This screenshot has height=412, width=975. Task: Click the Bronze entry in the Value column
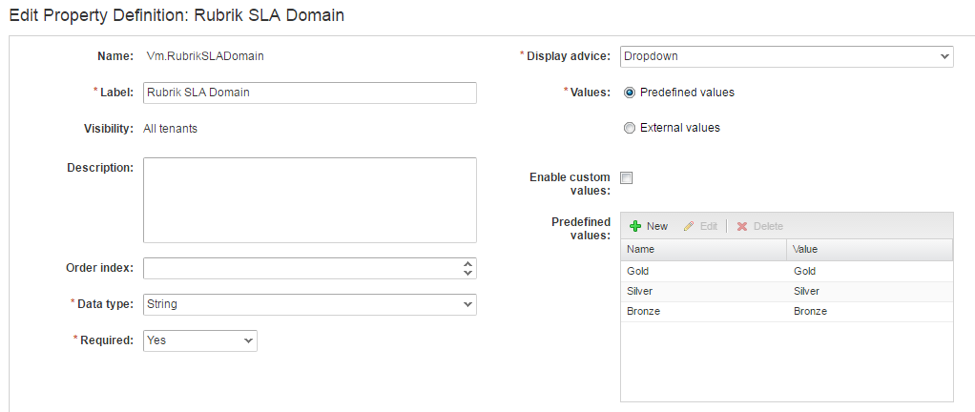(810, 311)
